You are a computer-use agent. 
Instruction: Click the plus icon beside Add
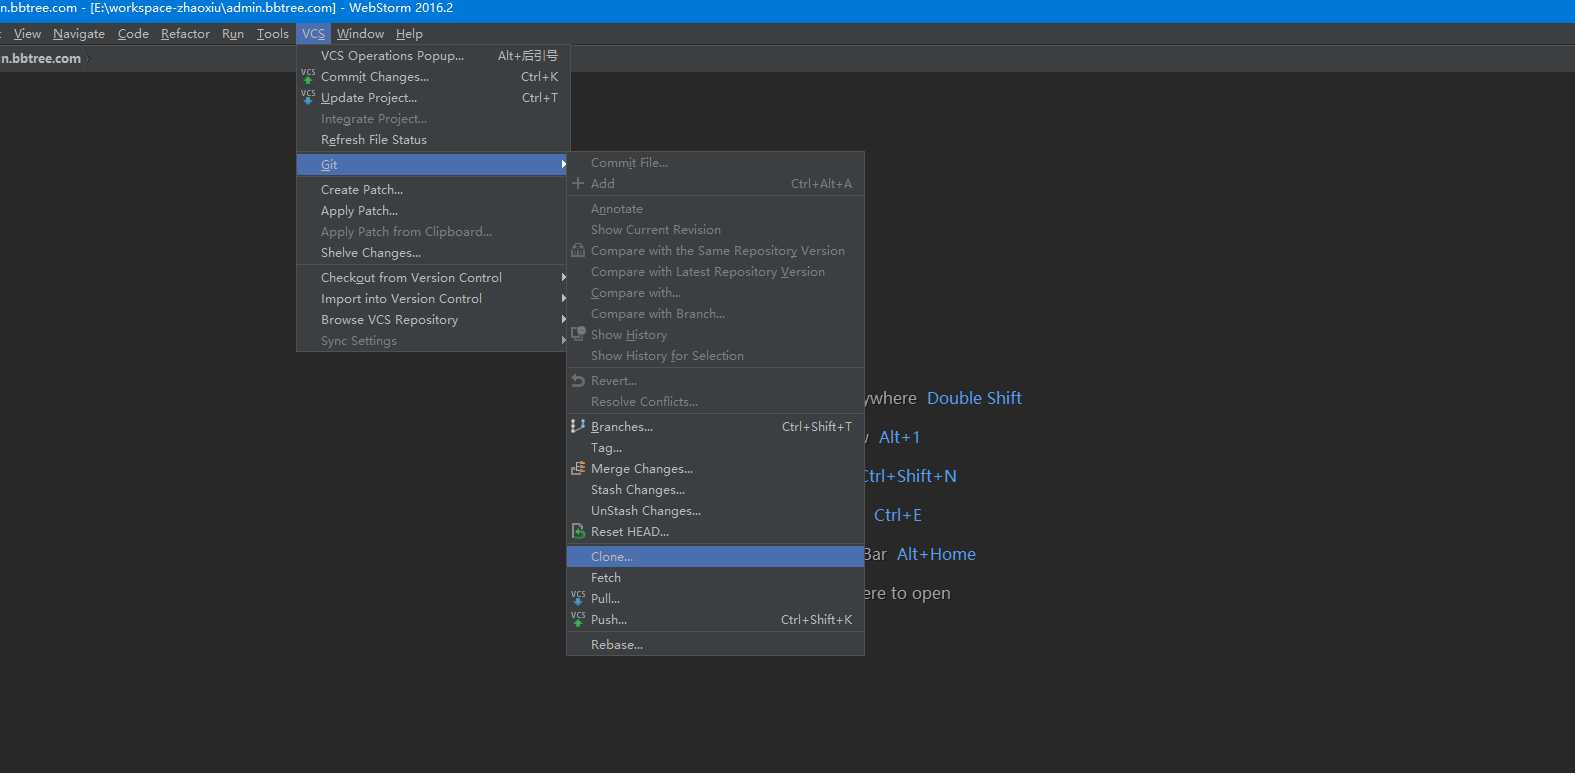[578, 183]
